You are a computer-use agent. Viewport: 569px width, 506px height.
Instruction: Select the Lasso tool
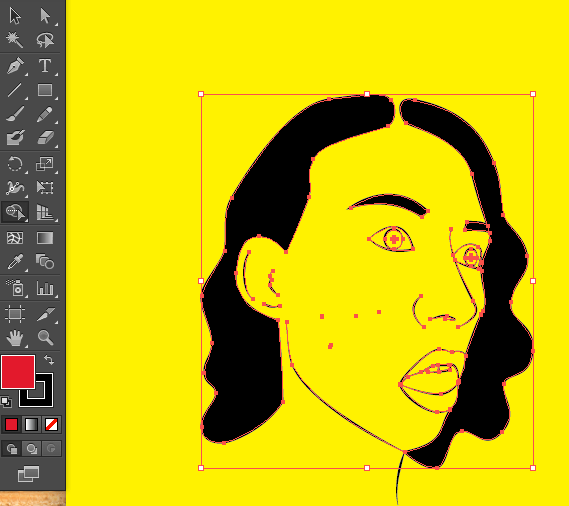45,40
